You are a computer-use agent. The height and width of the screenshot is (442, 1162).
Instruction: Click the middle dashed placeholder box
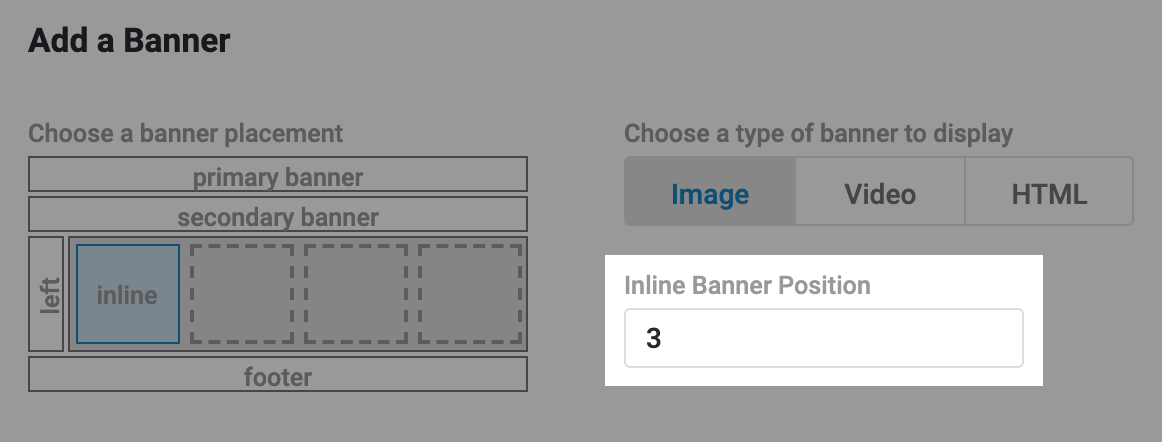coord(356,294)
